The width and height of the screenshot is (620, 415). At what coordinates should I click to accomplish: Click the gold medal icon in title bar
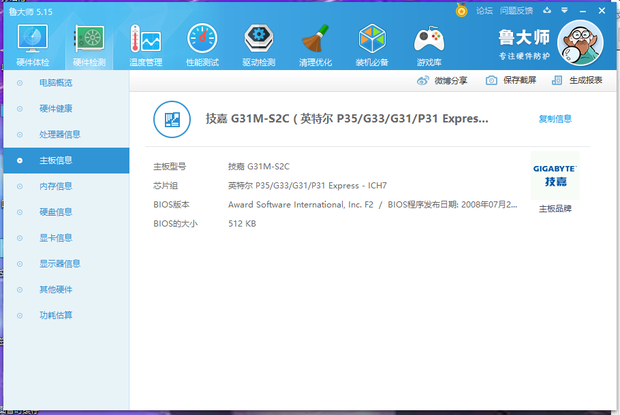461,10
